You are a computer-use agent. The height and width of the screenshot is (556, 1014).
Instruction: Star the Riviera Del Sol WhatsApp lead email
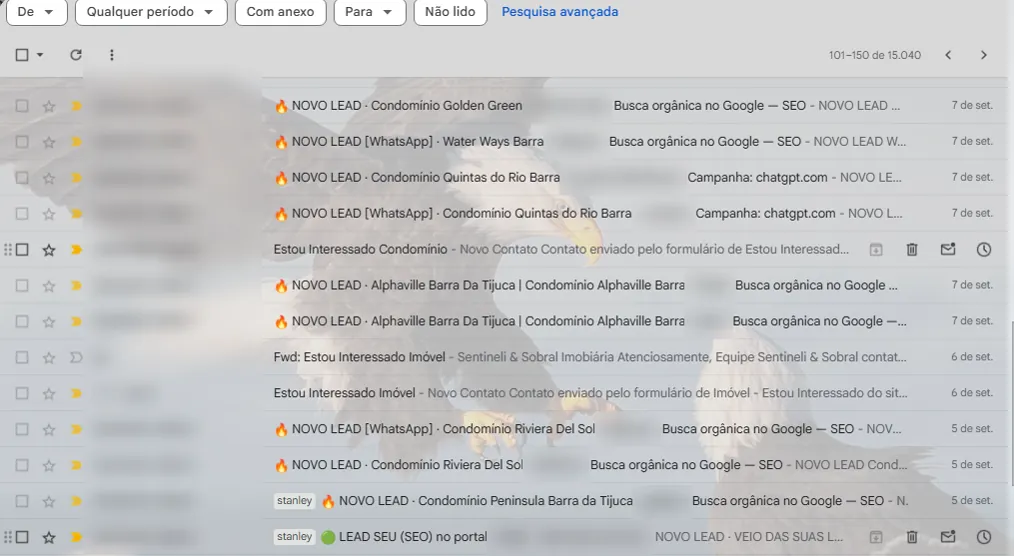(49, 429)
